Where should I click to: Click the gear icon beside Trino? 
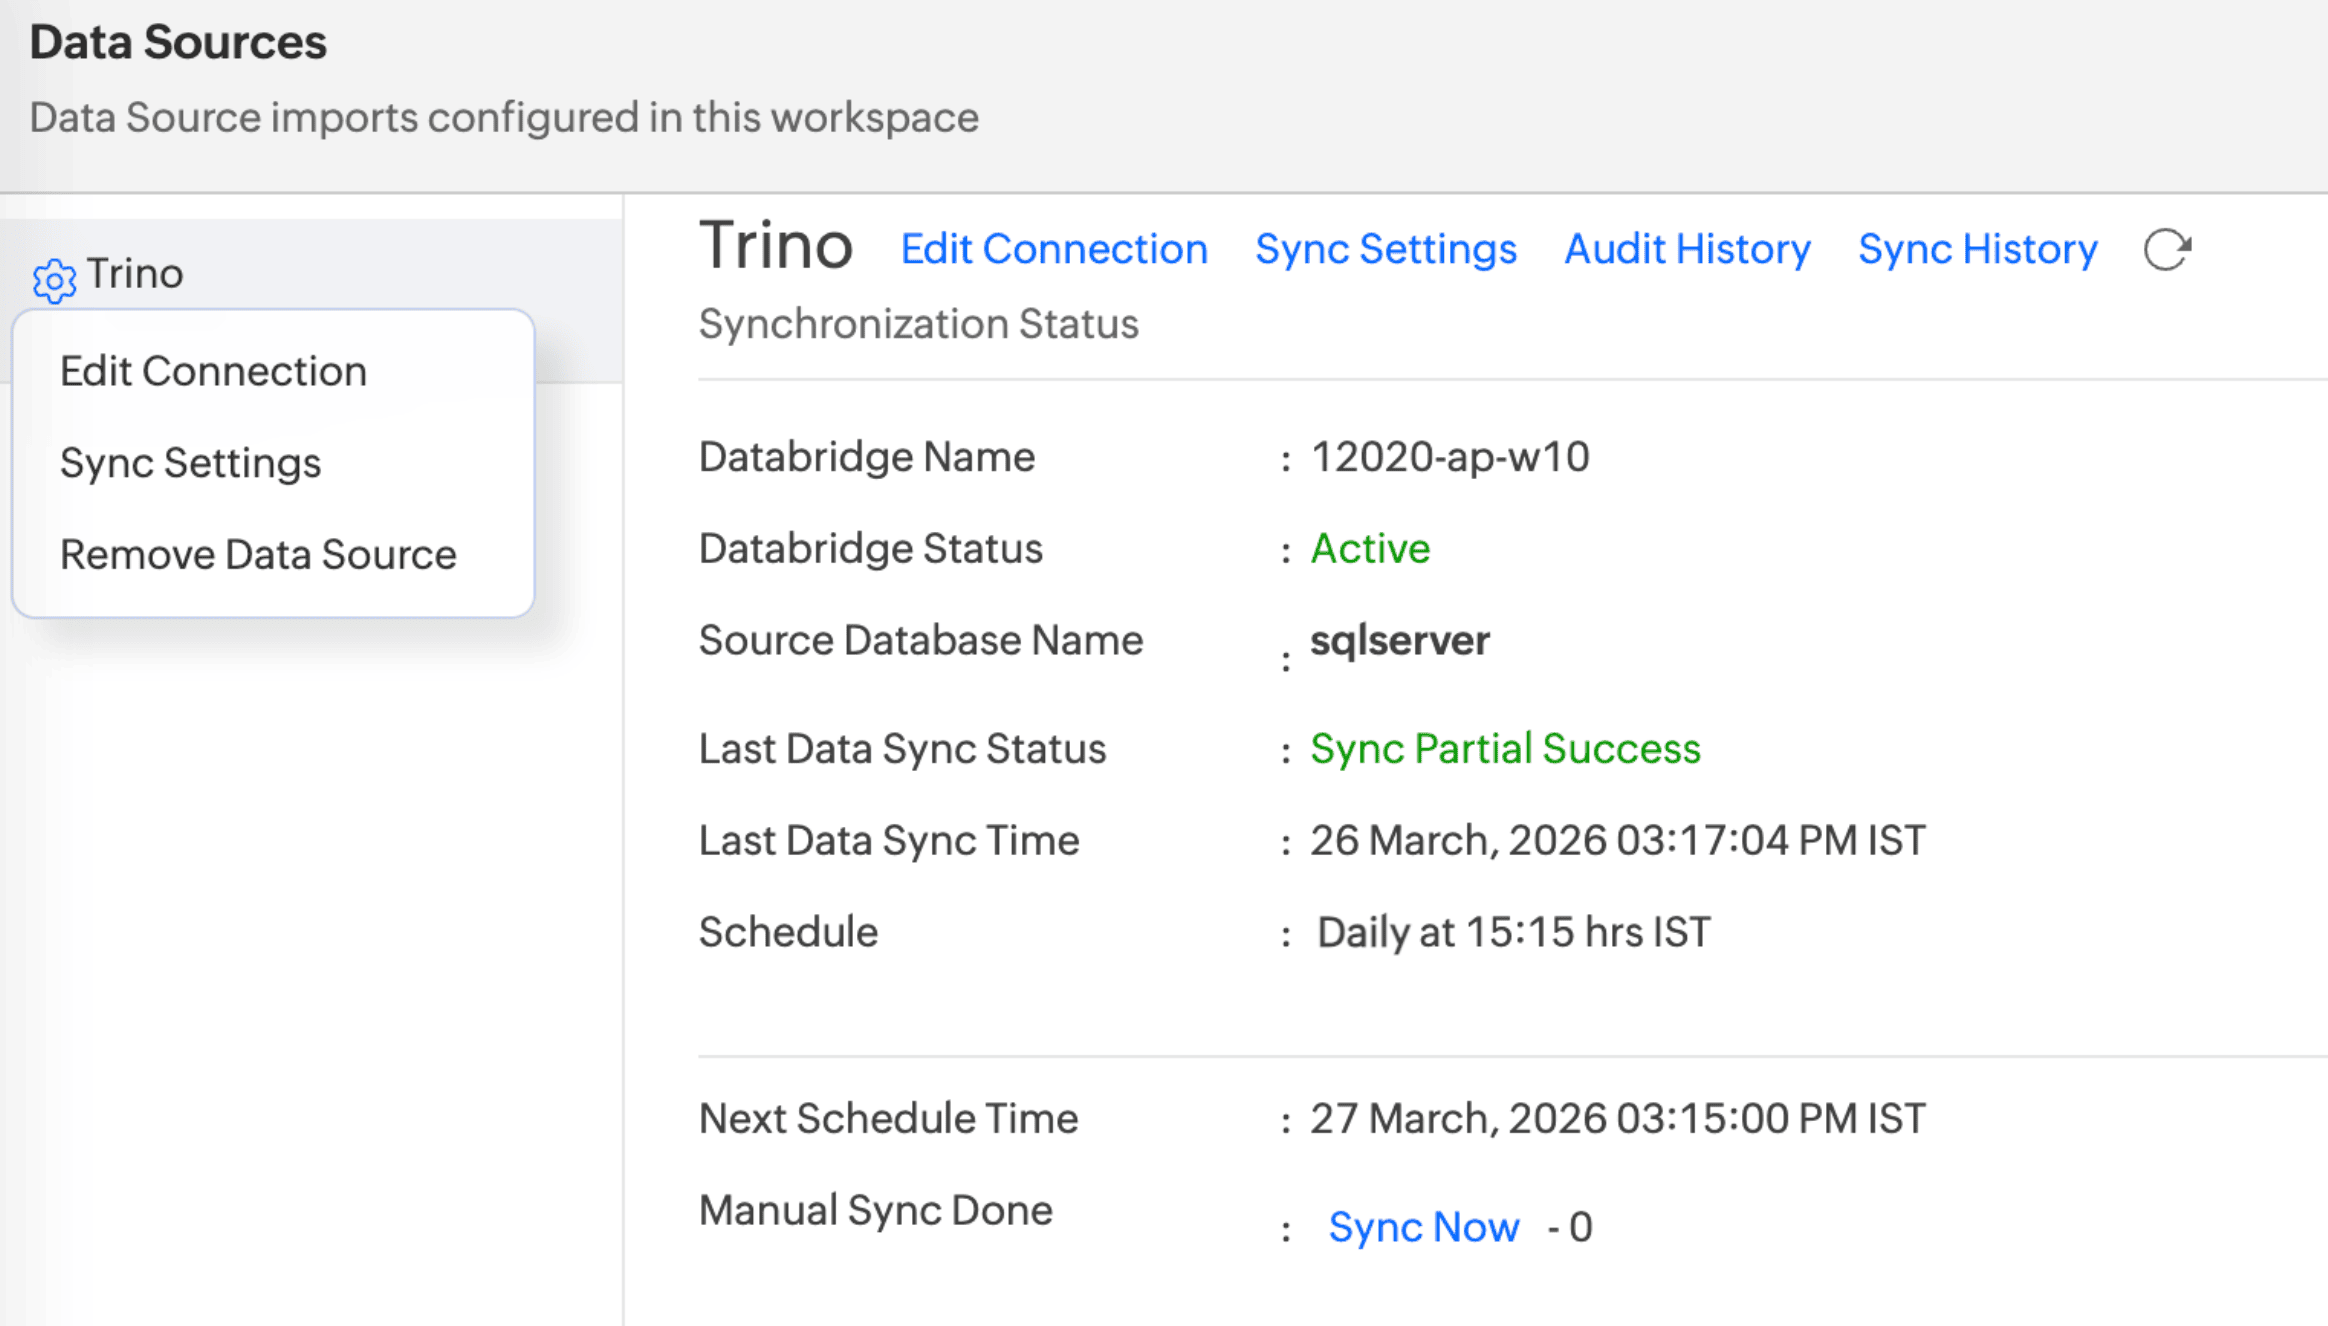click(54, 280)
